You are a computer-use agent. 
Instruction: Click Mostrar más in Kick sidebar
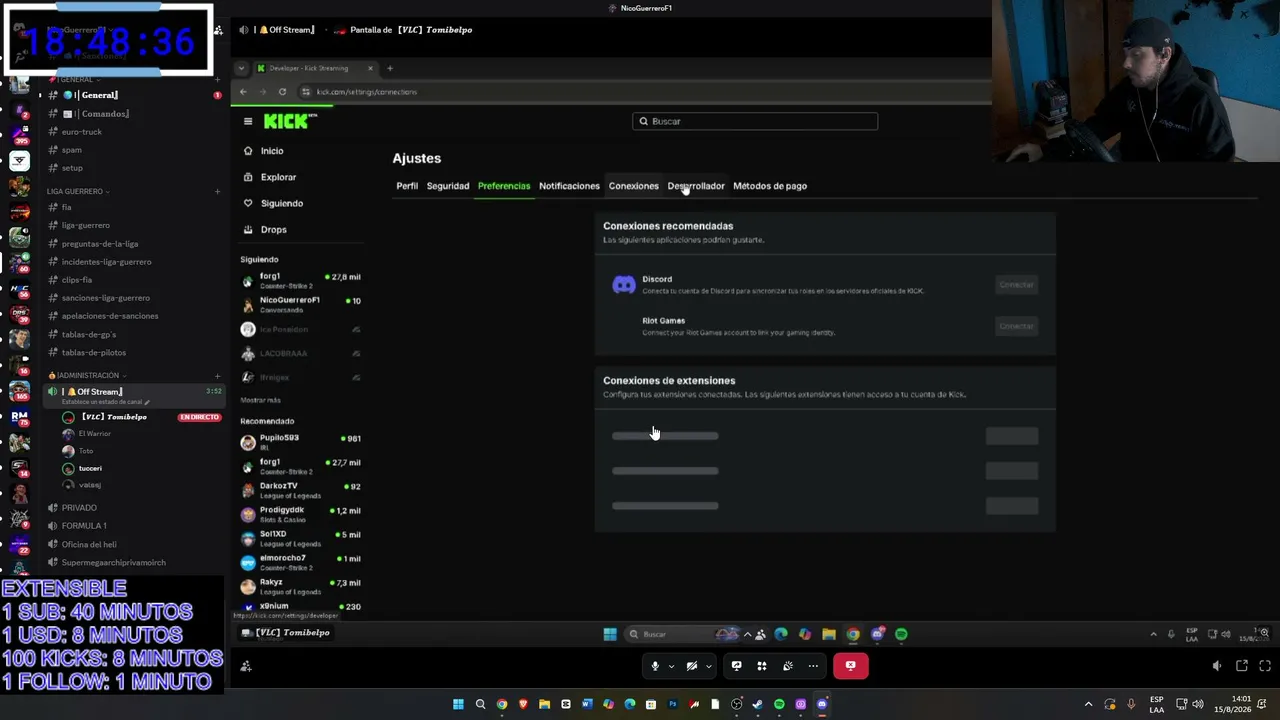(x=260, y=400)
